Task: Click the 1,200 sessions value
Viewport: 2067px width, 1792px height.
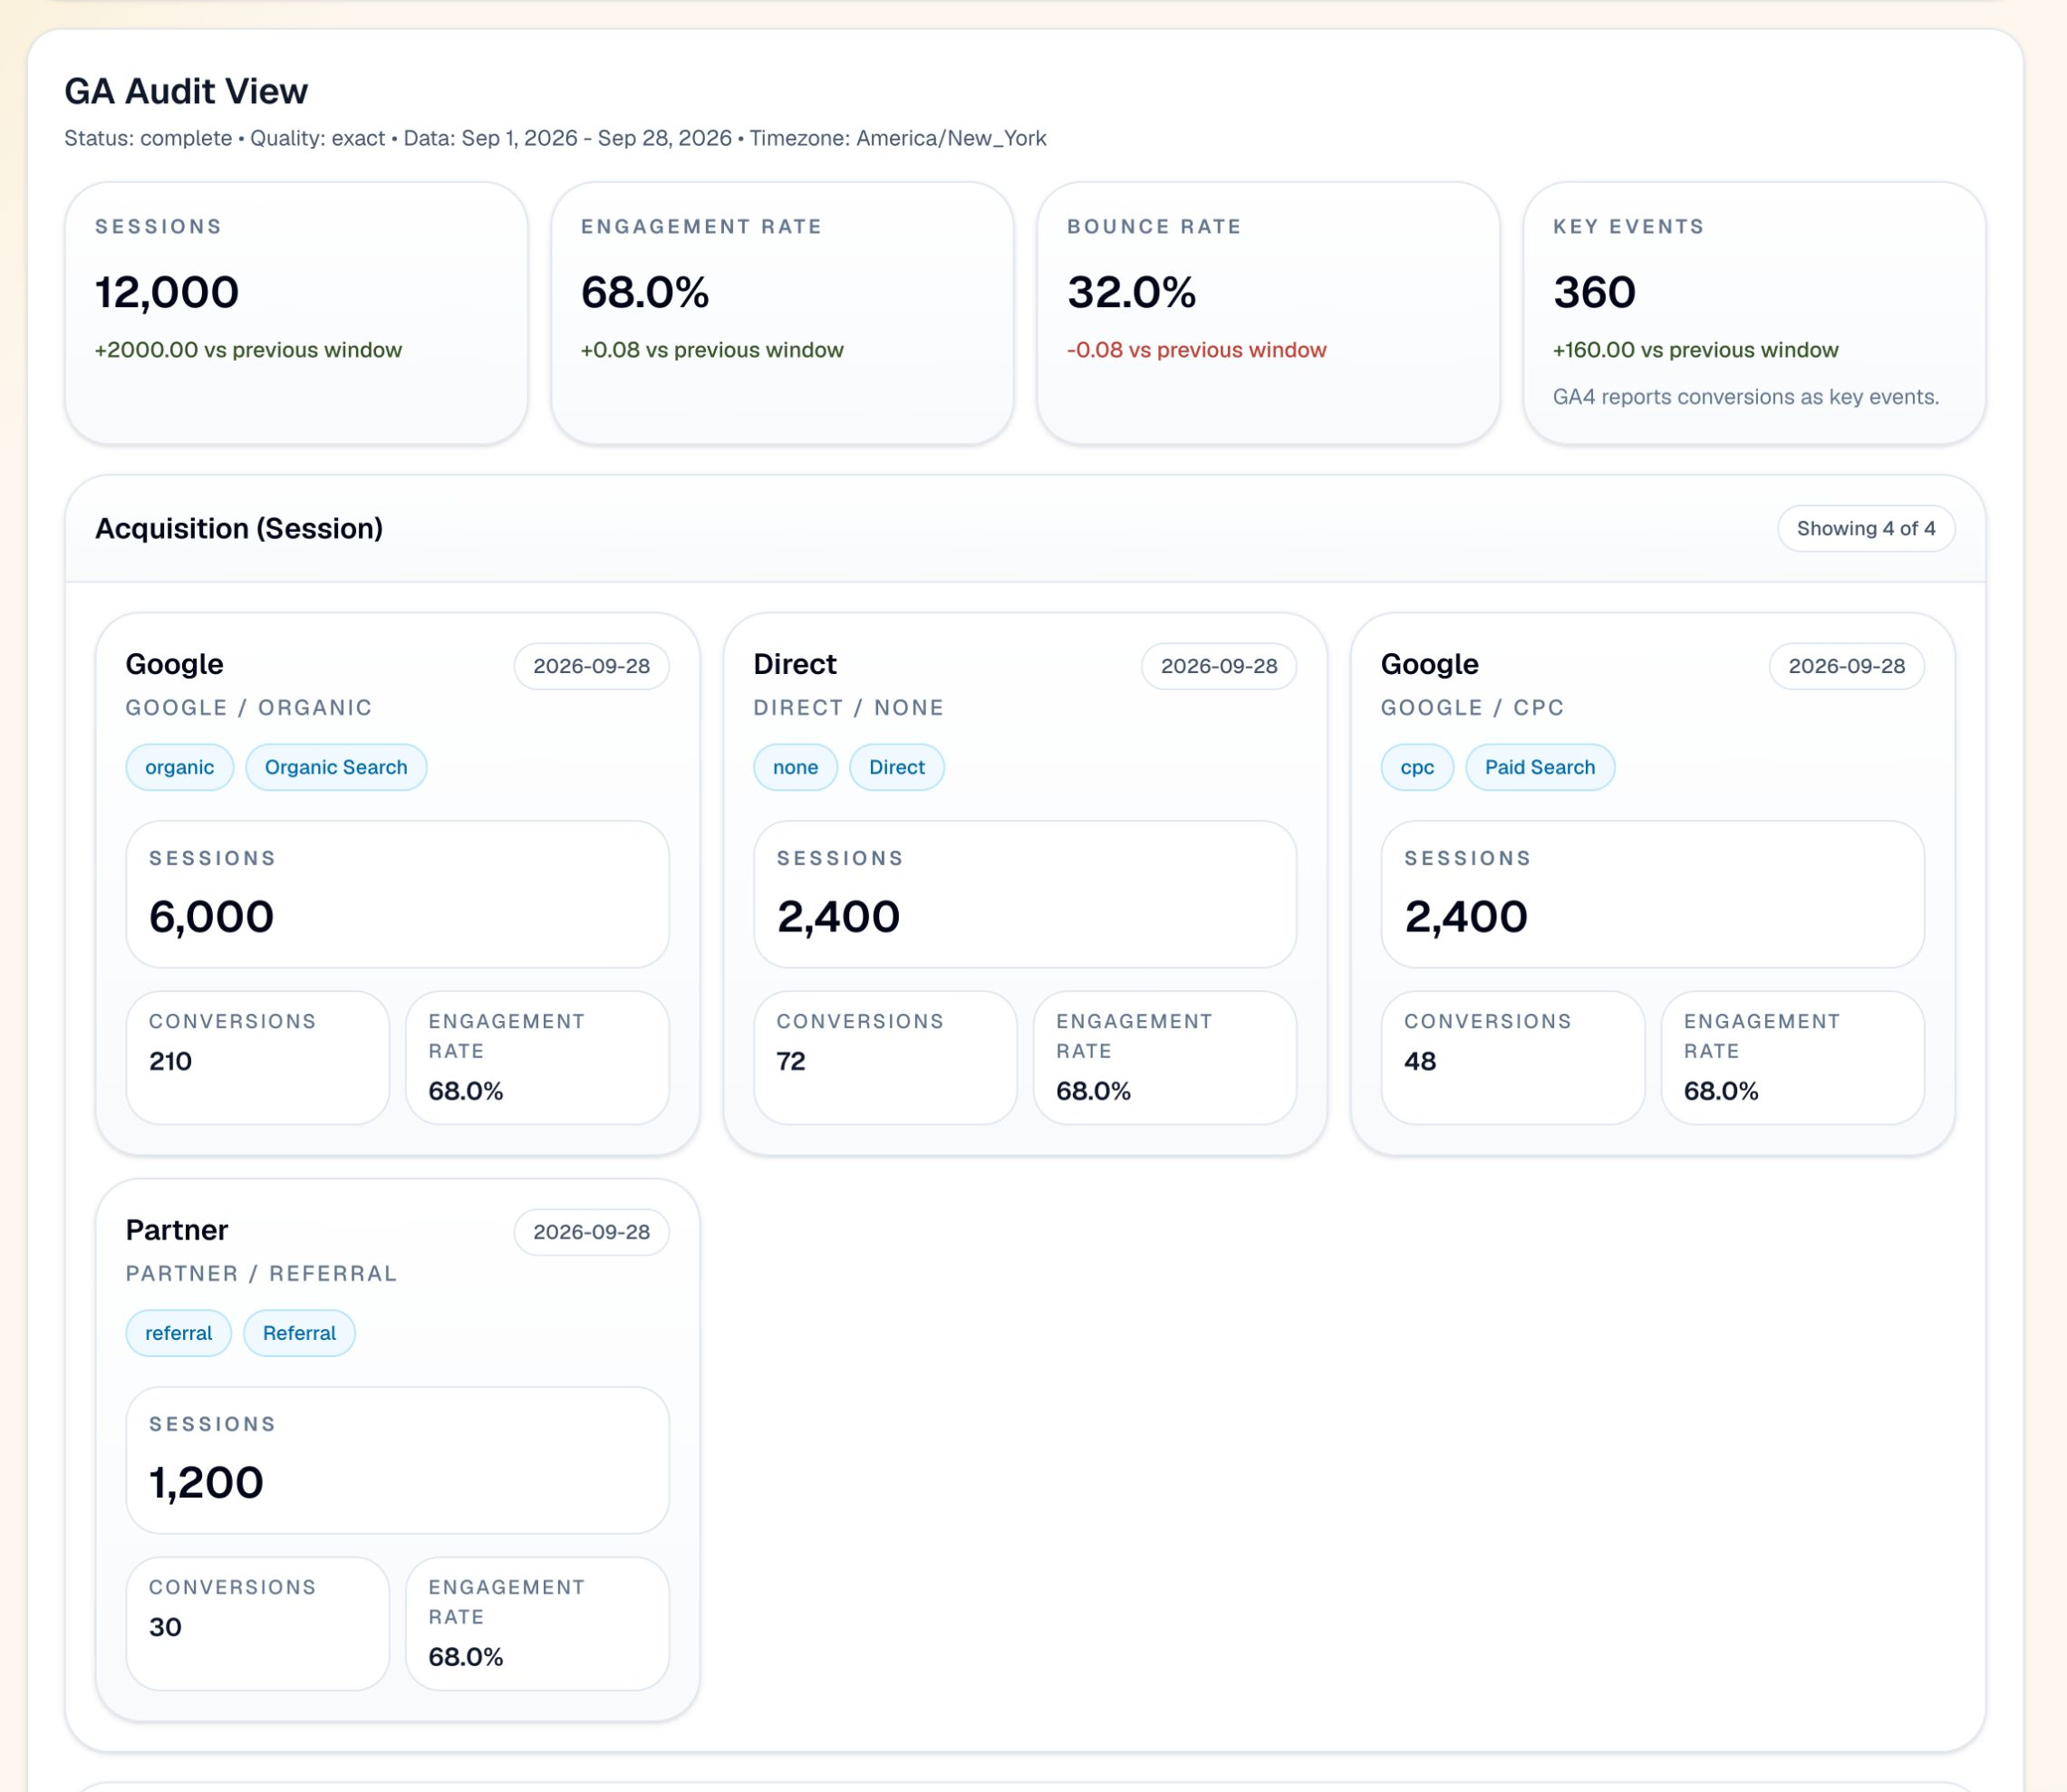Action: pyautogui.click(x=206, y=1483)
